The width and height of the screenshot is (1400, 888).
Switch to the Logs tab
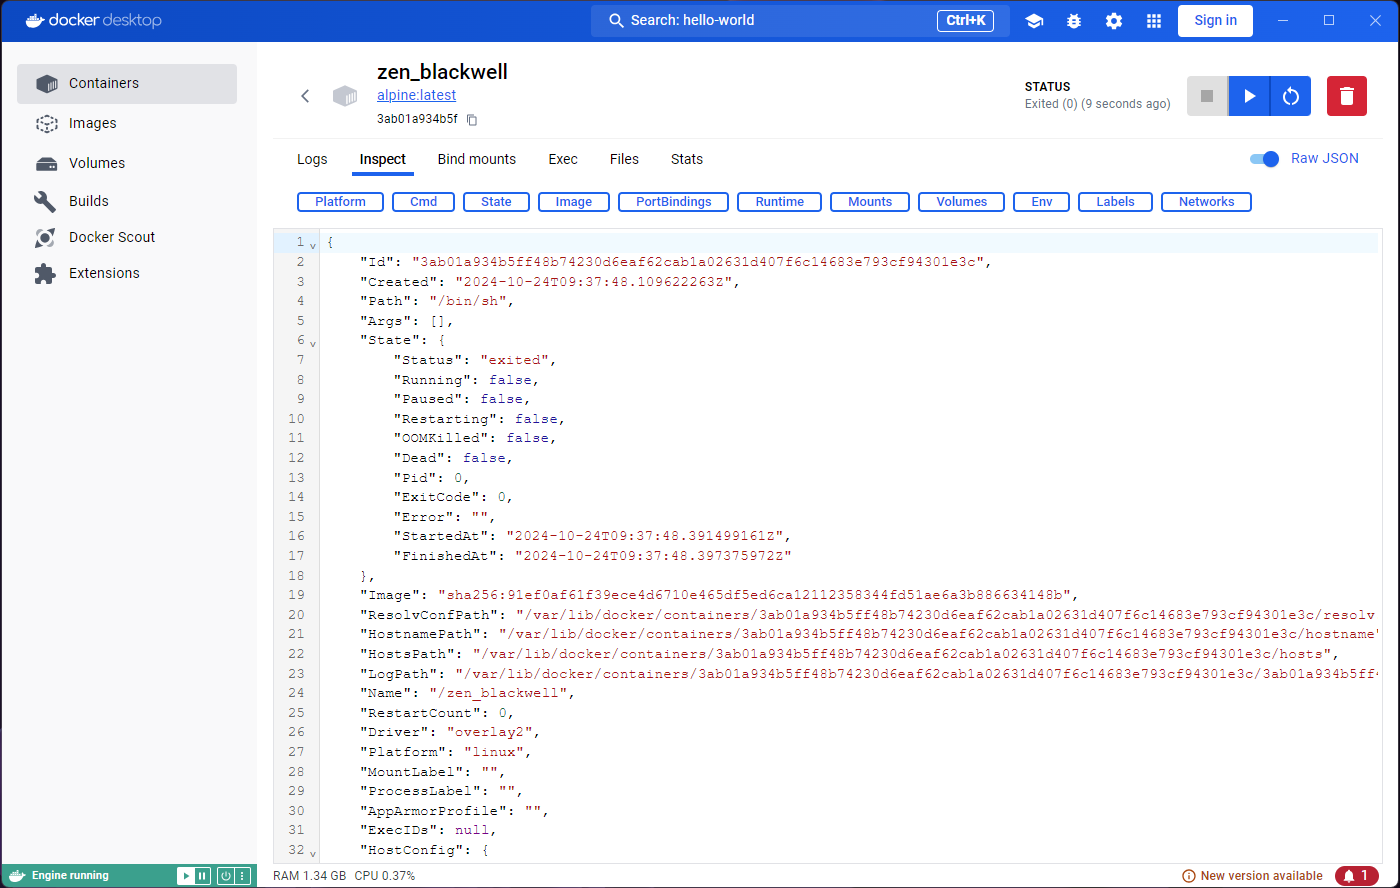(x=312, y=159)
